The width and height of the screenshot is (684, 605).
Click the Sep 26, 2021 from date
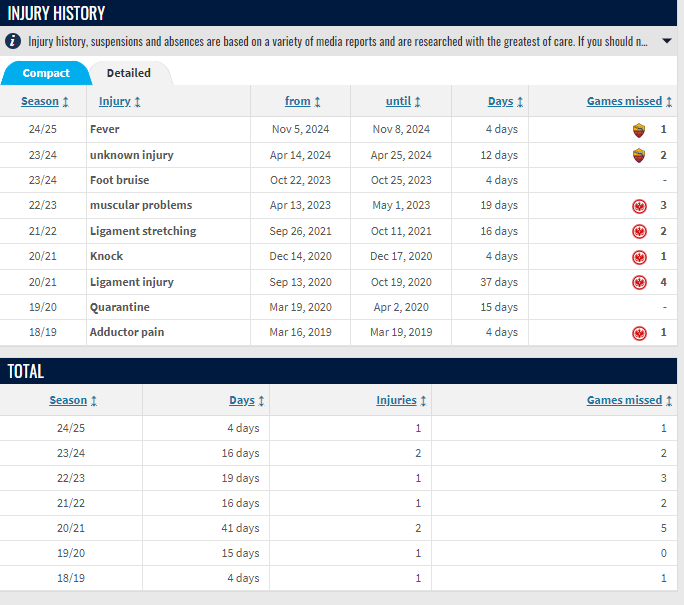(x=300, y=231)
